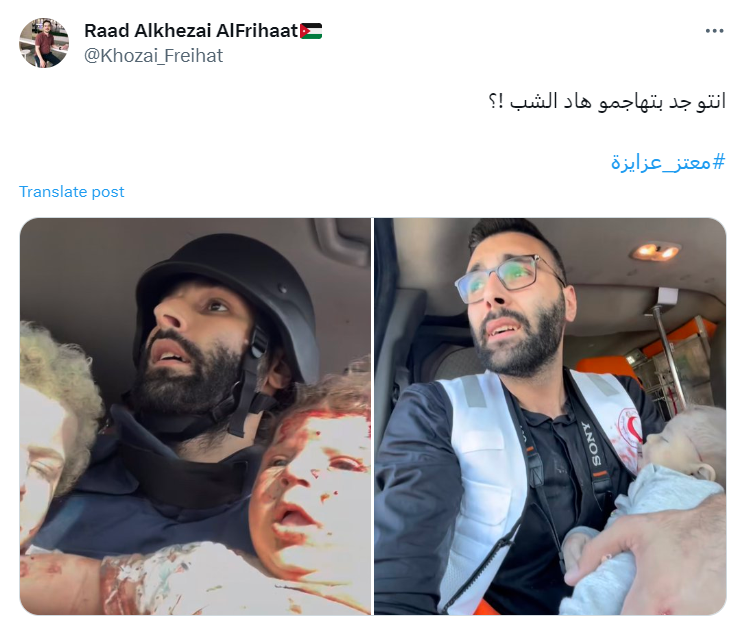Screen dimensions: 741x617
Task: Open the right photo of man in glasses
Action: click(550, 416)
